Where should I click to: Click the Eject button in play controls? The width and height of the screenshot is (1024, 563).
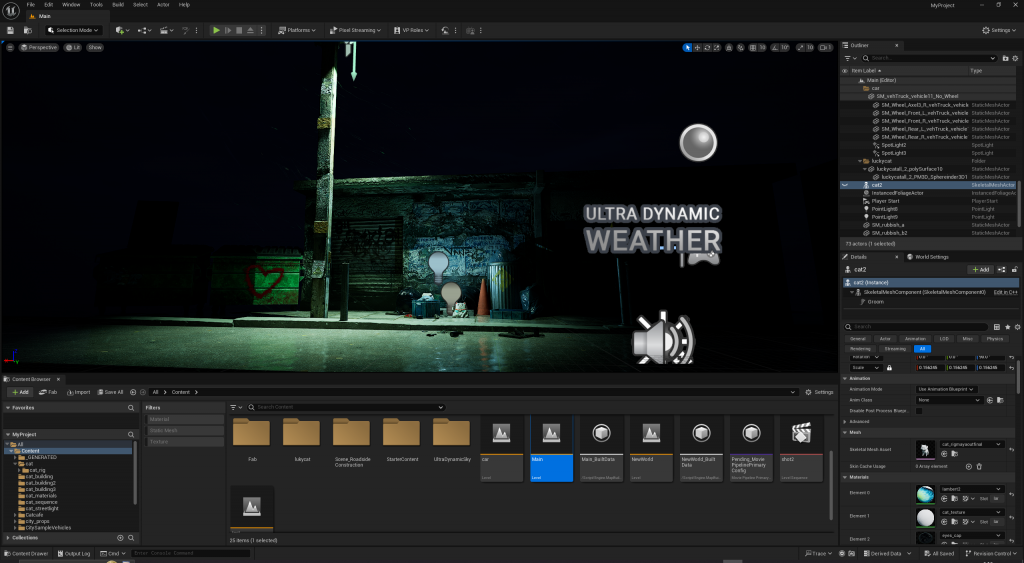coord(250,30)
